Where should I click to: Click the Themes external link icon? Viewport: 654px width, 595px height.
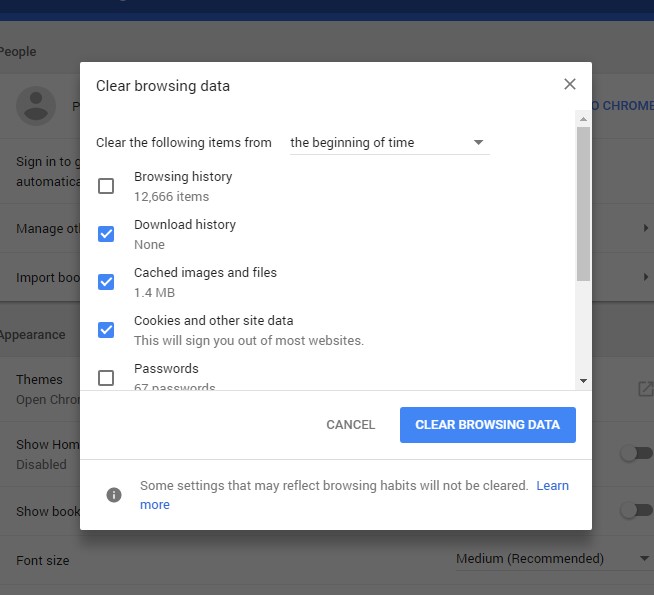[645, 389]
